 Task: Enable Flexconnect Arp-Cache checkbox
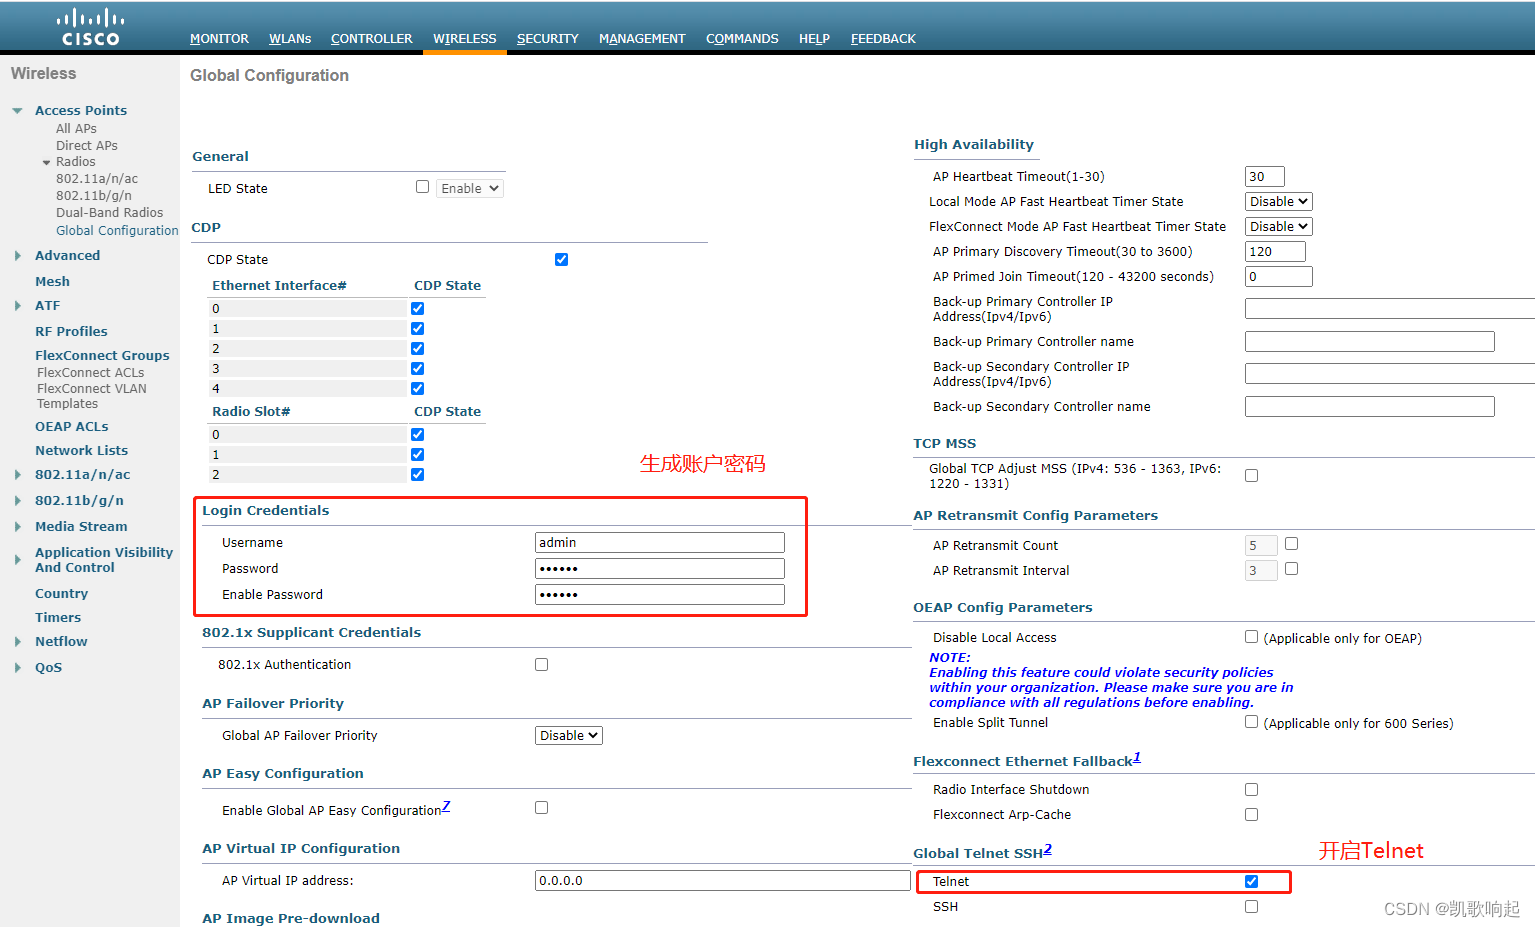(1251, 815)
